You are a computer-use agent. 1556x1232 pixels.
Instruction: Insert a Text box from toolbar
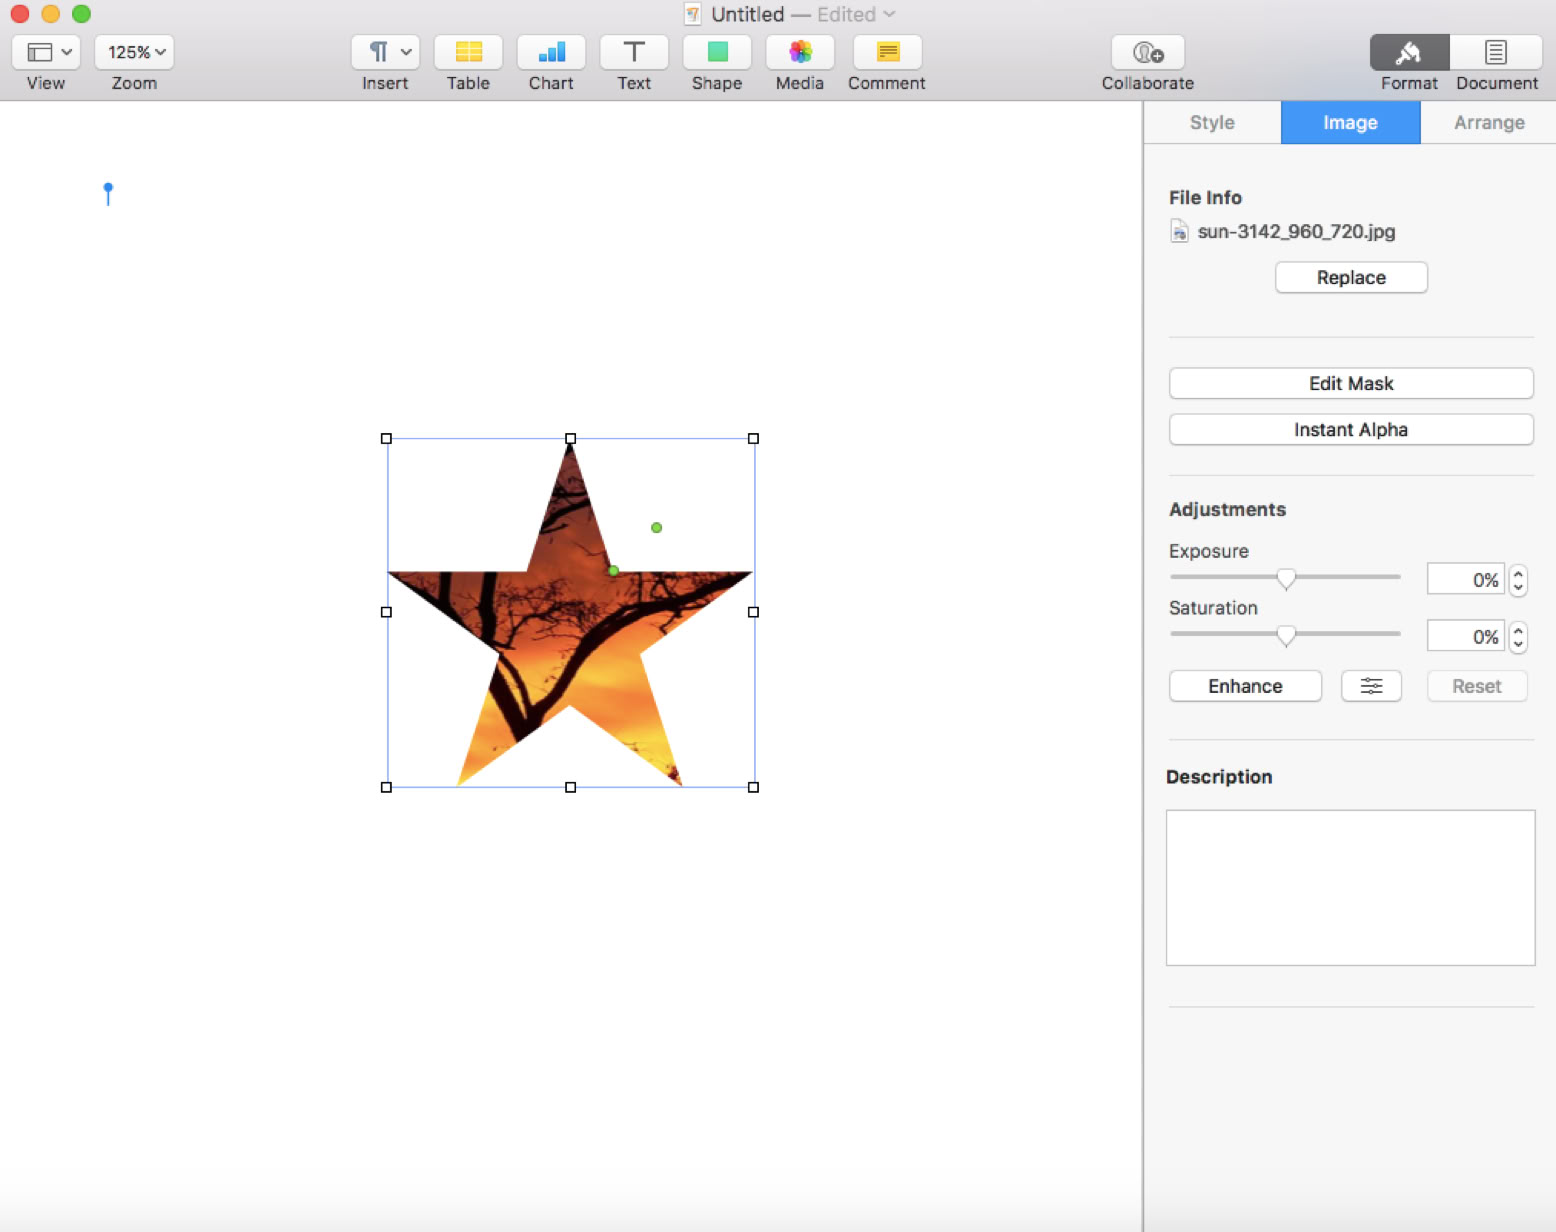coord(634,53)
